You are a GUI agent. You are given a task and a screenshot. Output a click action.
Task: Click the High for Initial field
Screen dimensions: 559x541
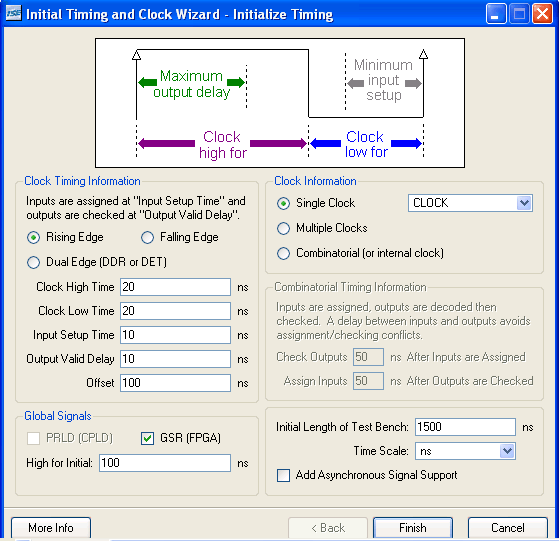(165, 463)
